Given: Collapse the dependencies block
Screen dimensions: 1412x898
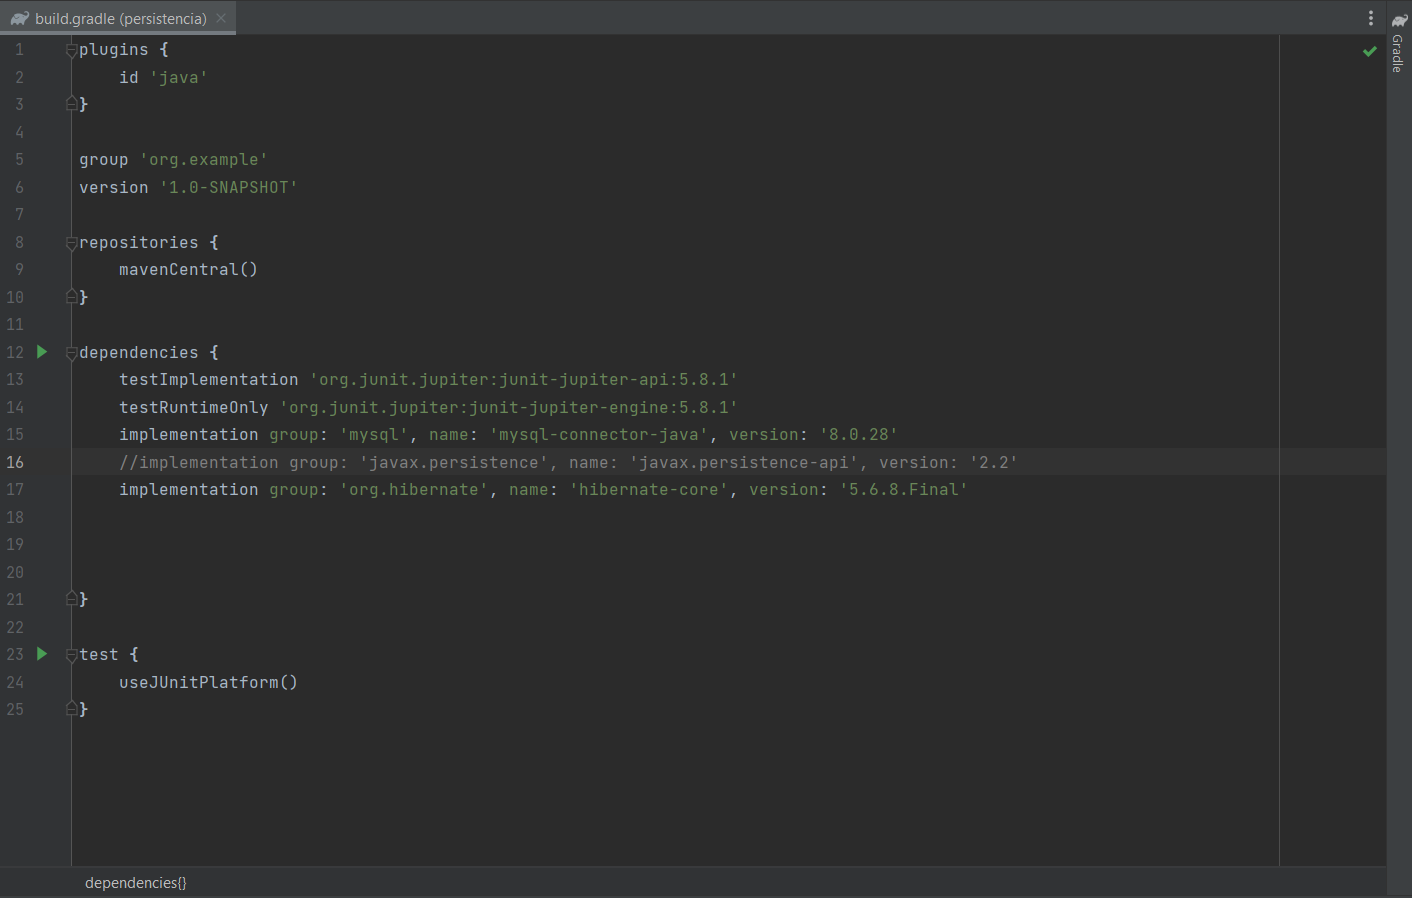Looking at the screenshot, I should point(71,353).
